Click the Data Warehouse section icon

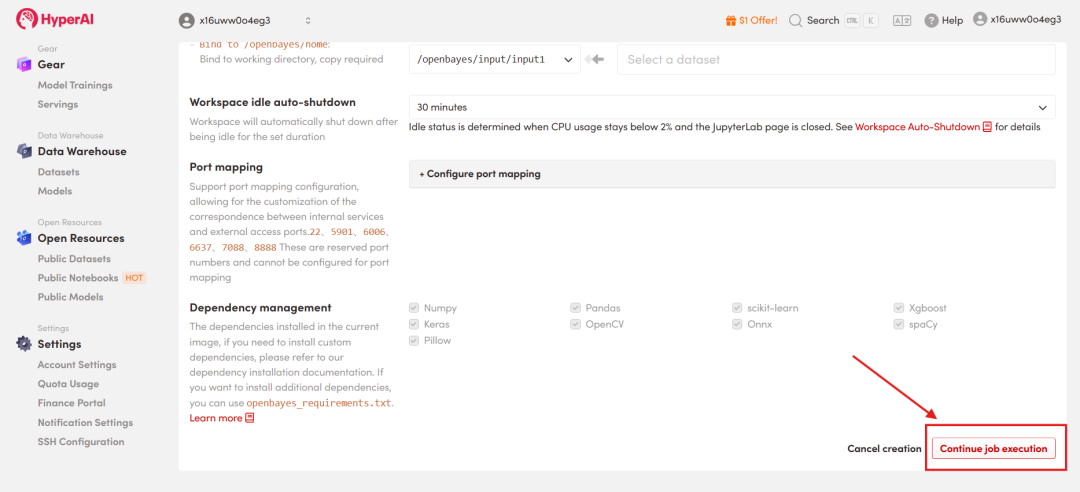pos(24,152)
